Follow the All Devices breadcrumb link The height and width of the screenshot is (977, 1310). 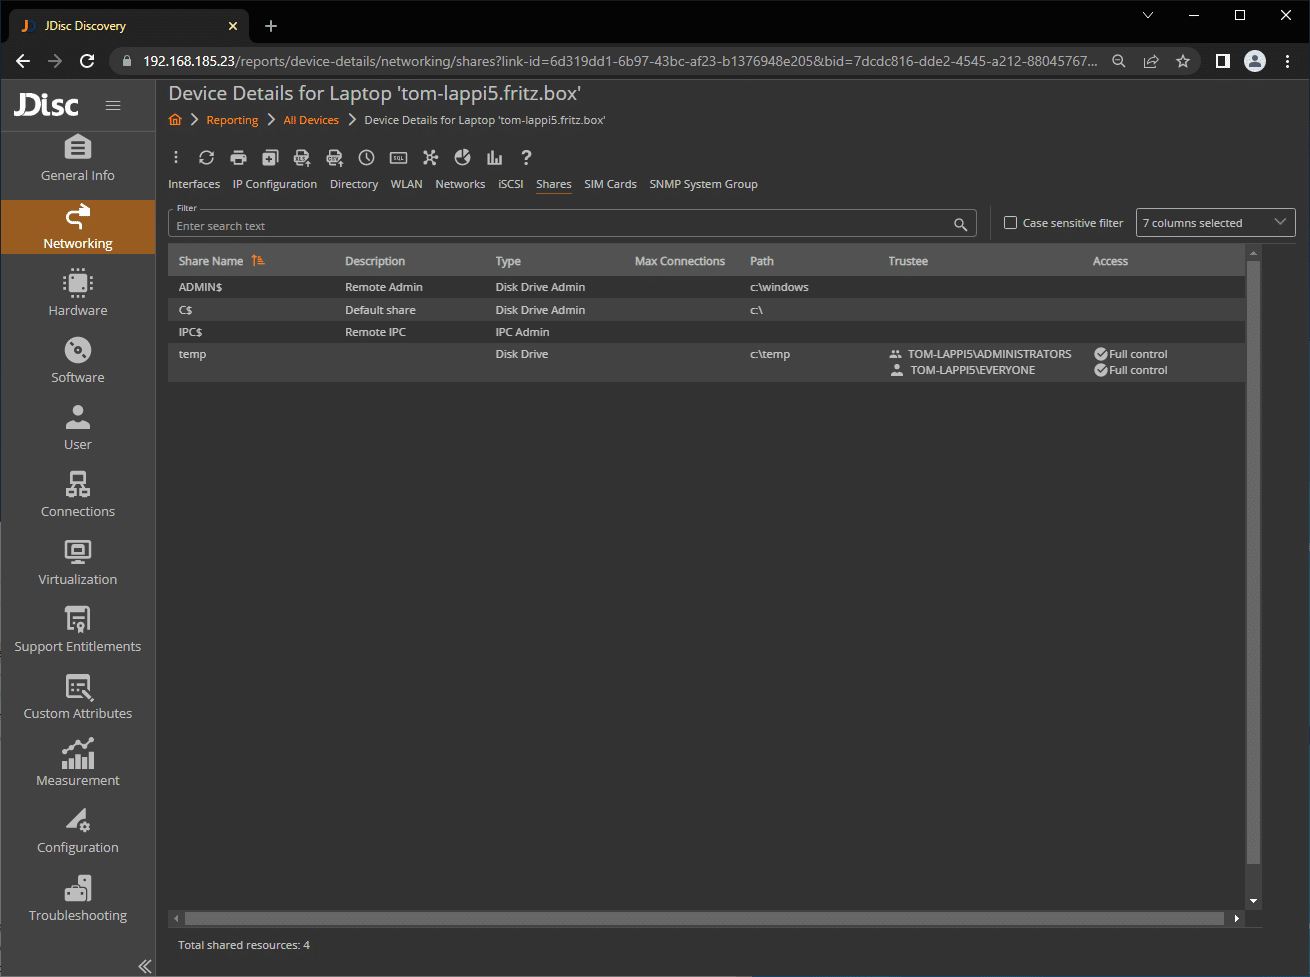(x=311, y=120)
